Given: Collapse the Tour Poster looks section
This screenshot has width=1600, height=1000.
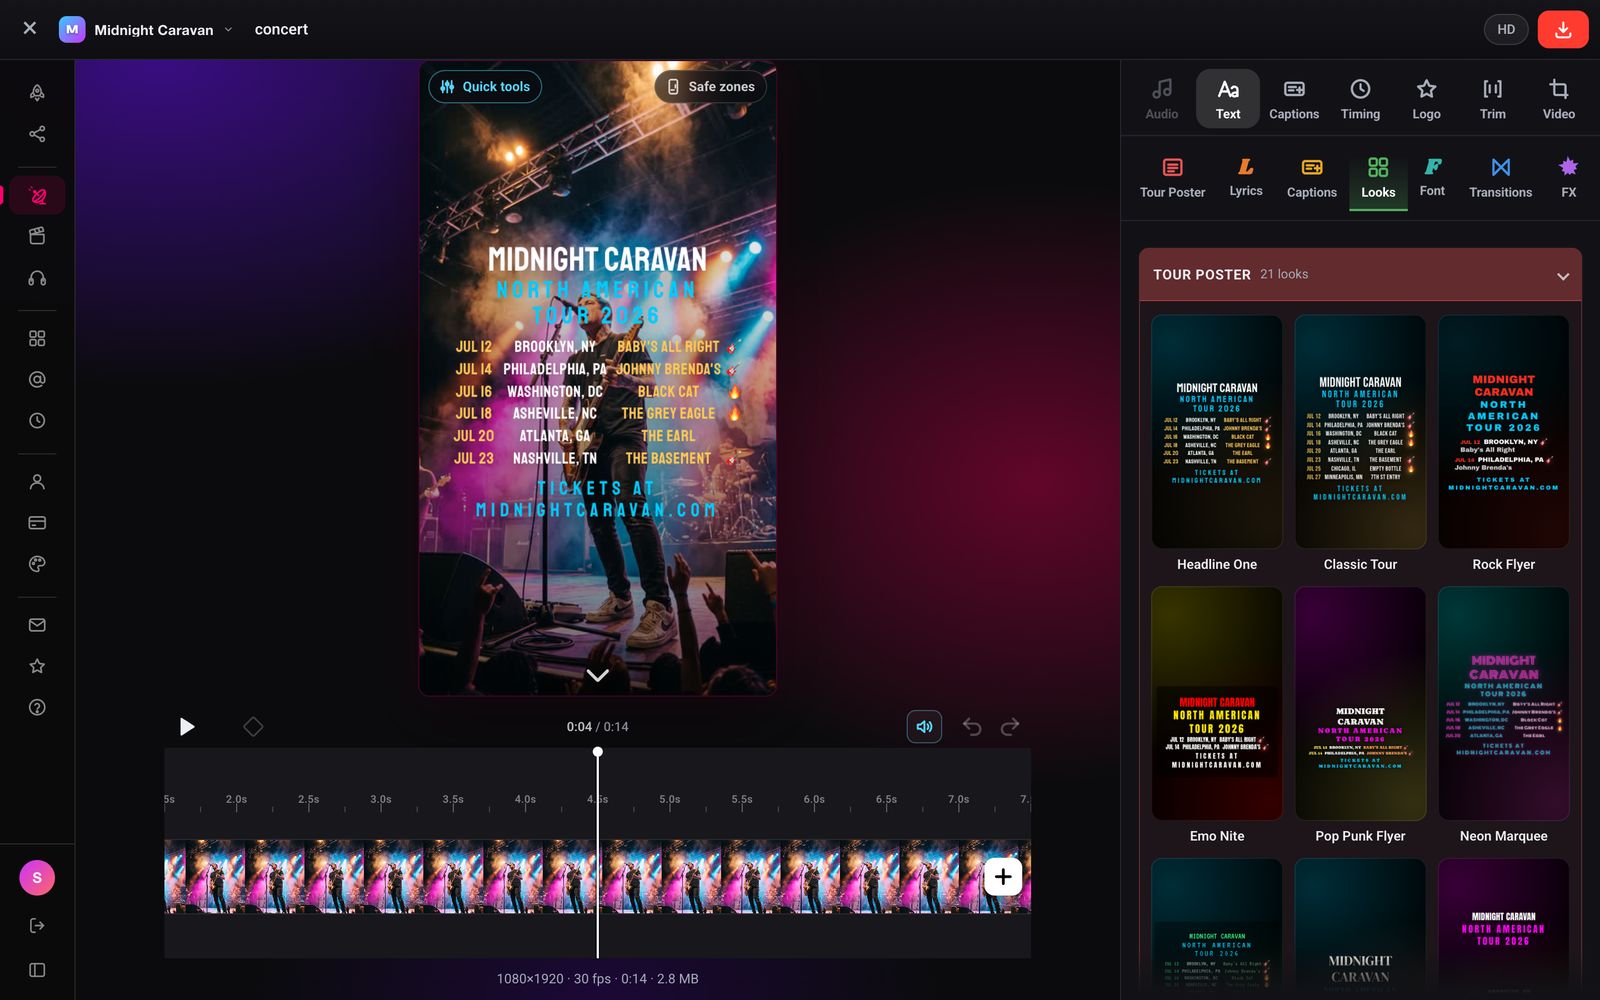Looking at the screenshot, I should 1563,276.
